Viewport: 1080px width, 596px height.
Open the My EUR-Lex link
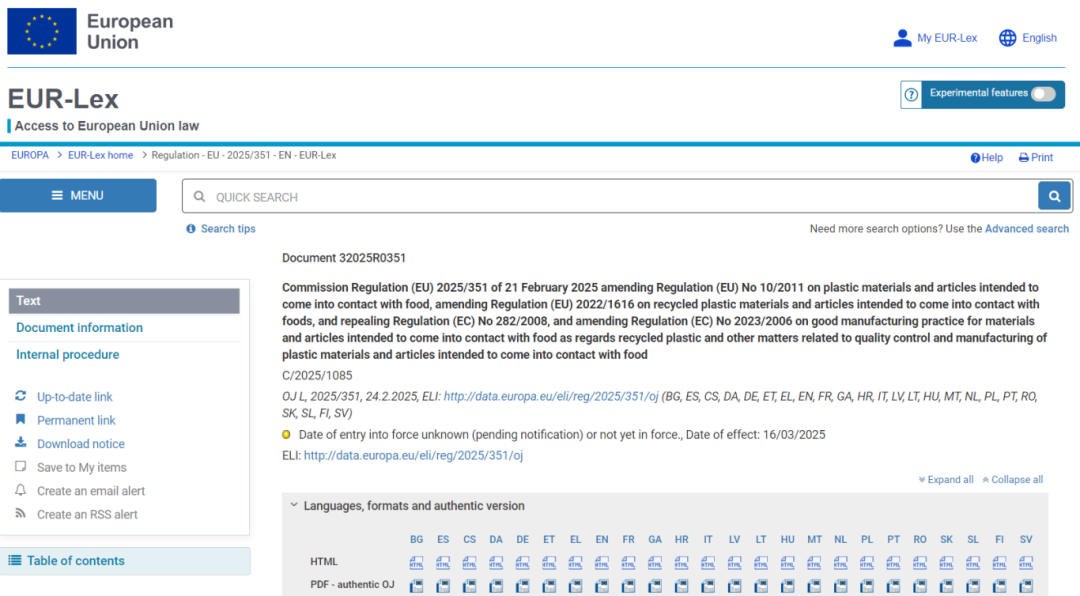coord(947,38)
